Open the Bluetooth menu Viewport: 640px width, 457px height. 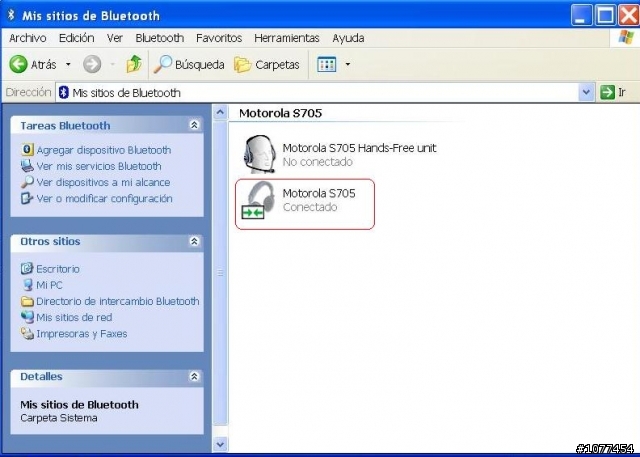point(160,38)
